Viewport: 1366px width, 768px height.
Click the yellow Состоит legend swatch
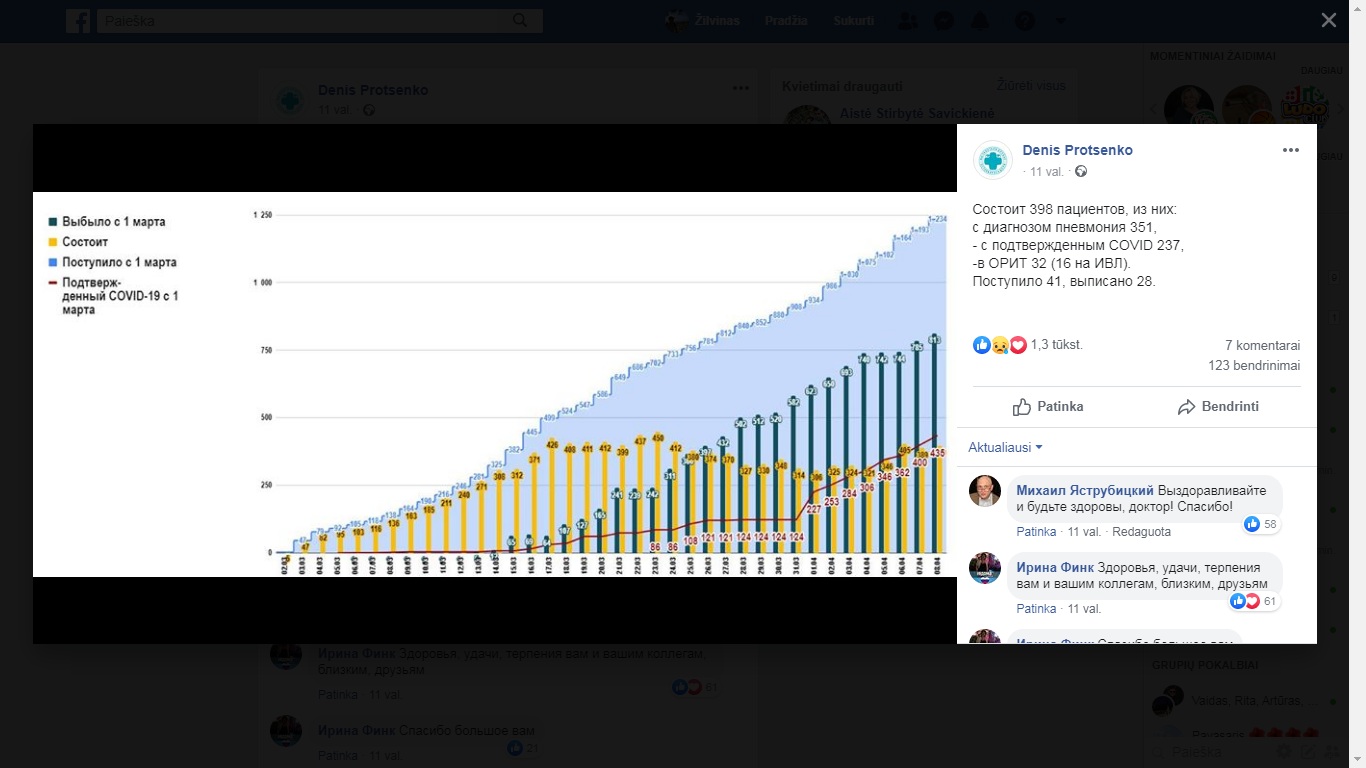pos(52,242)
